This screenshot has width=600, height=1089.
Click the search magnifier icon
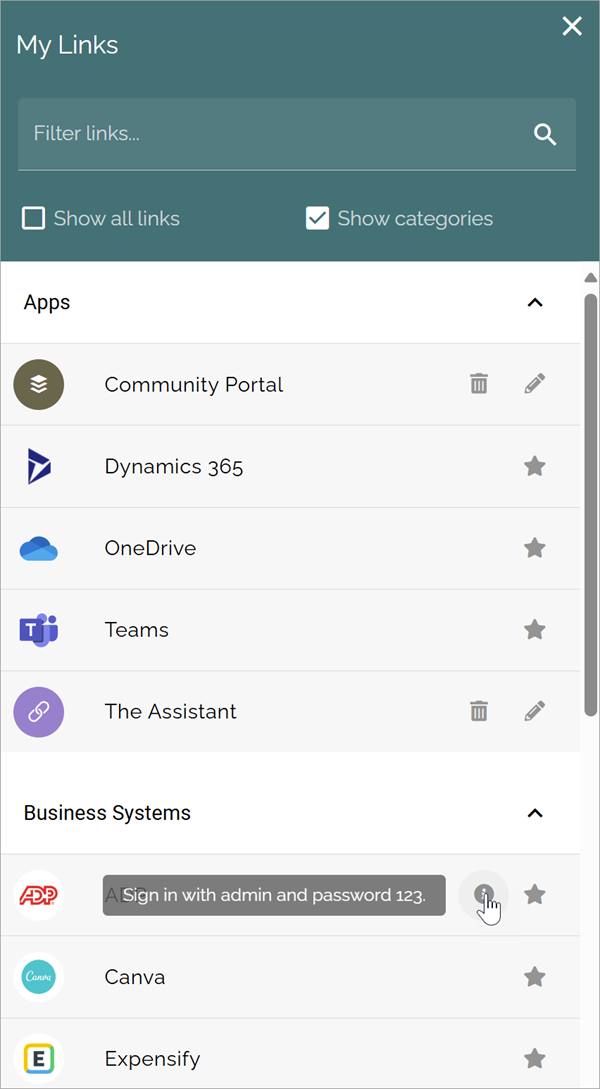(x=545, y=134)
